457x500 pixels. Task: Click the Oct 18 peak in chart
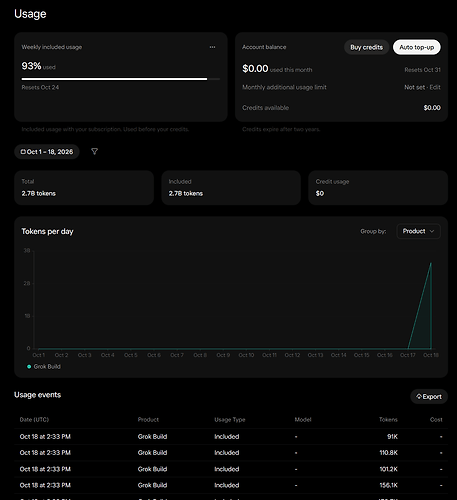[431, 263]
